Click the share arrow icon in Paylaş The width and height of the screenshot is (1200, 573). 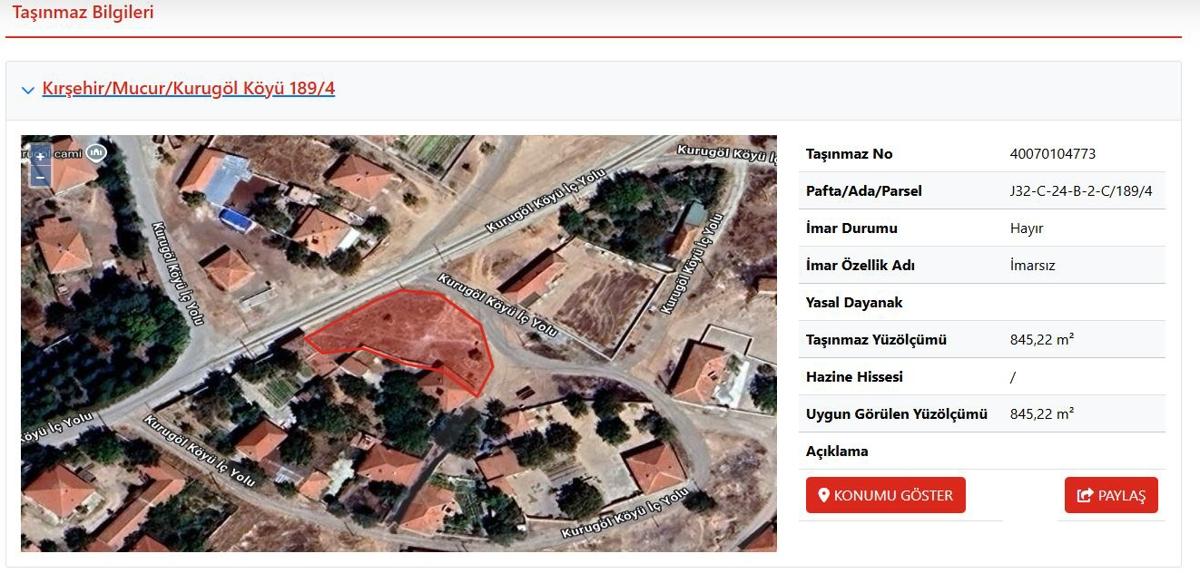click(x=1085, y=495)
